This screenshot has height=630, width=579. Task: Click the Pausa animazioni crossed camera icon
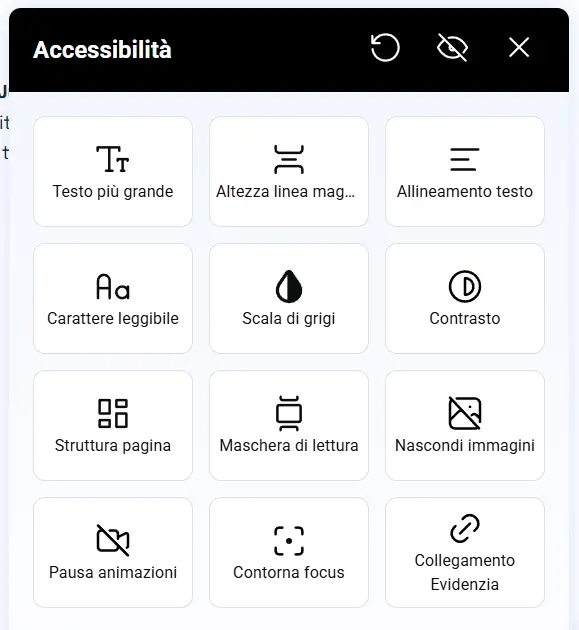click(113, 540)
